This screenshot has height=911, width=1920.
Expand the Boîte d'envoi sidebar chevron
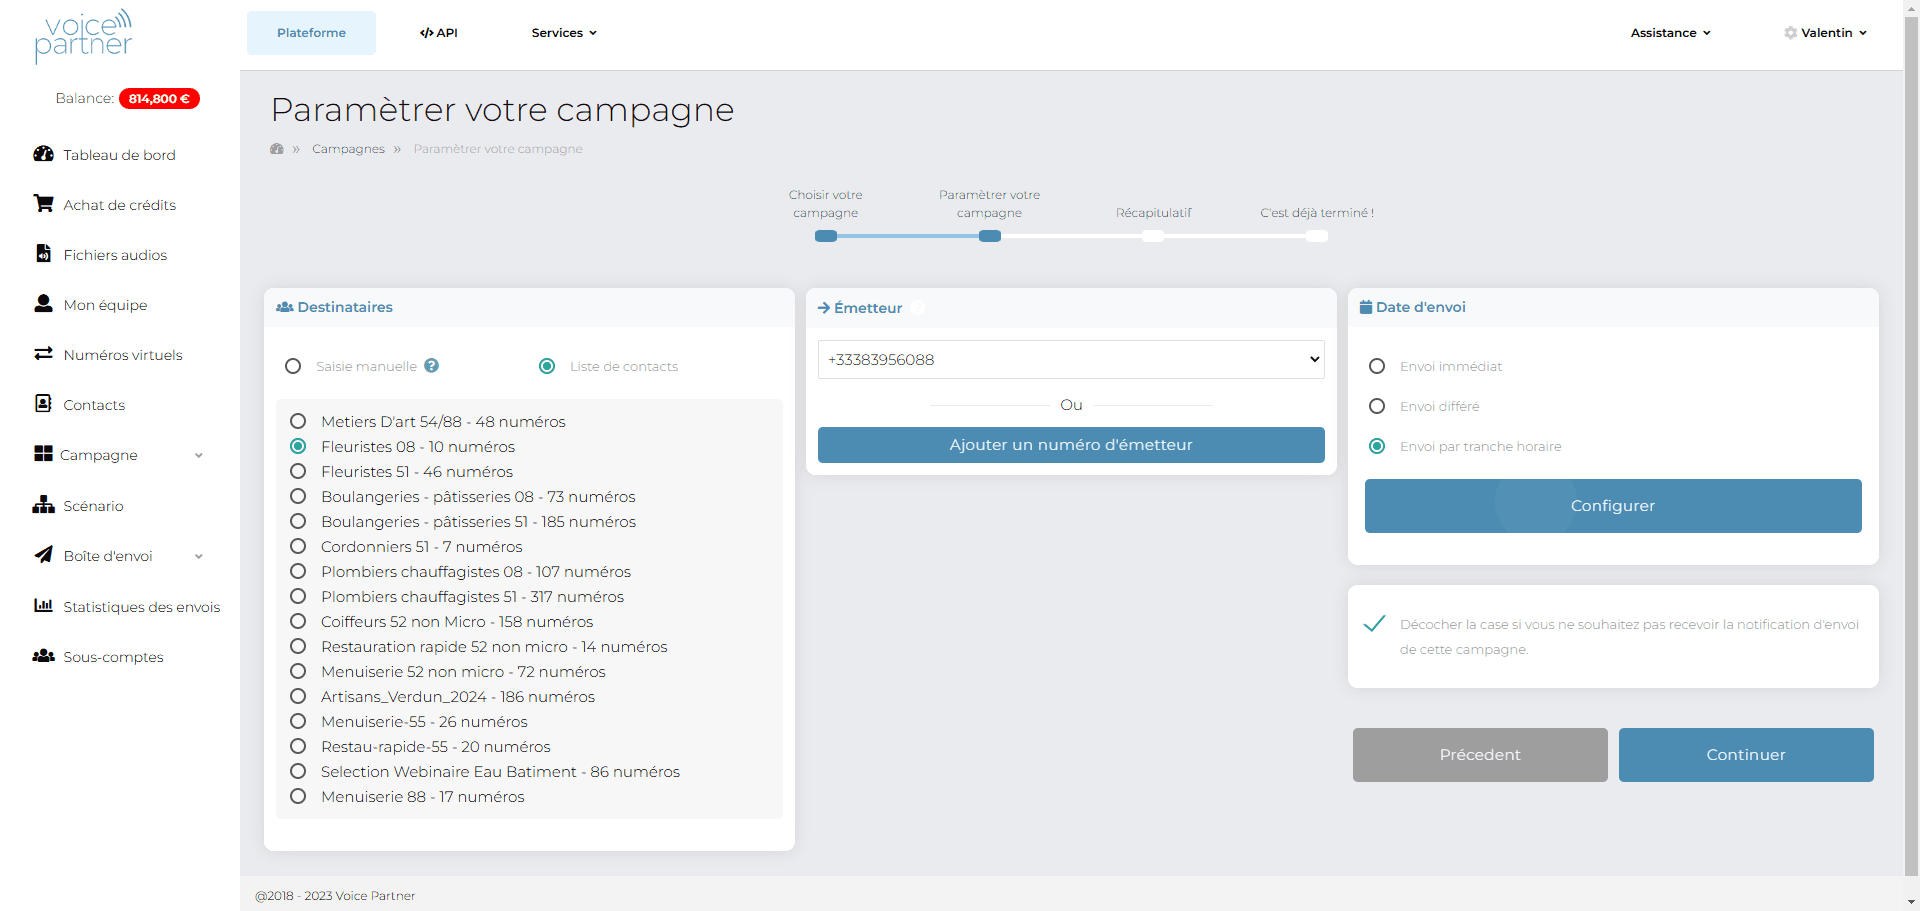pyautogui.click(x=199, y=556)
